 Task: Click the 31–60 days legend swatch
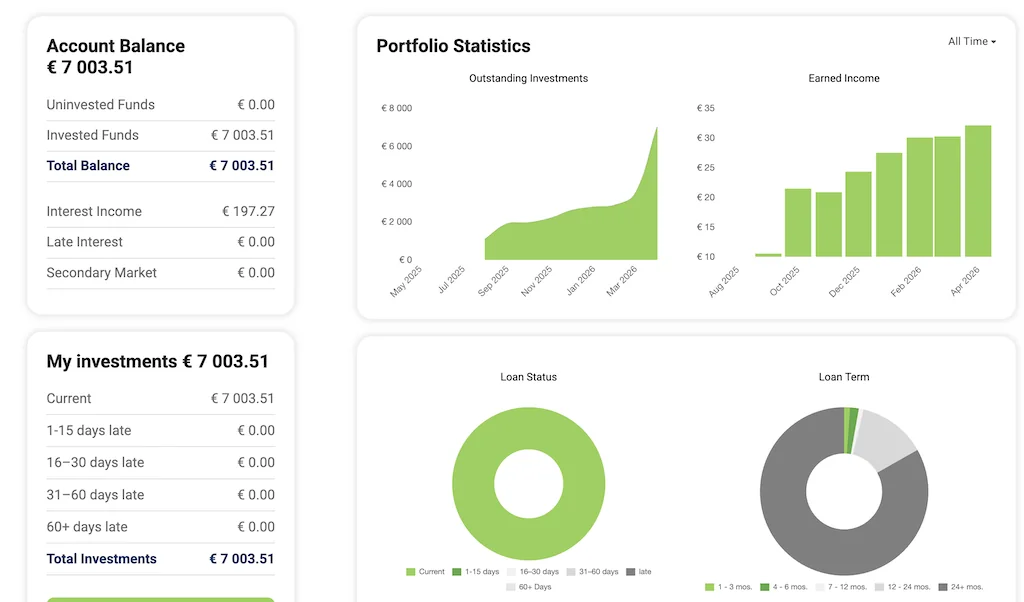point(571,572)
